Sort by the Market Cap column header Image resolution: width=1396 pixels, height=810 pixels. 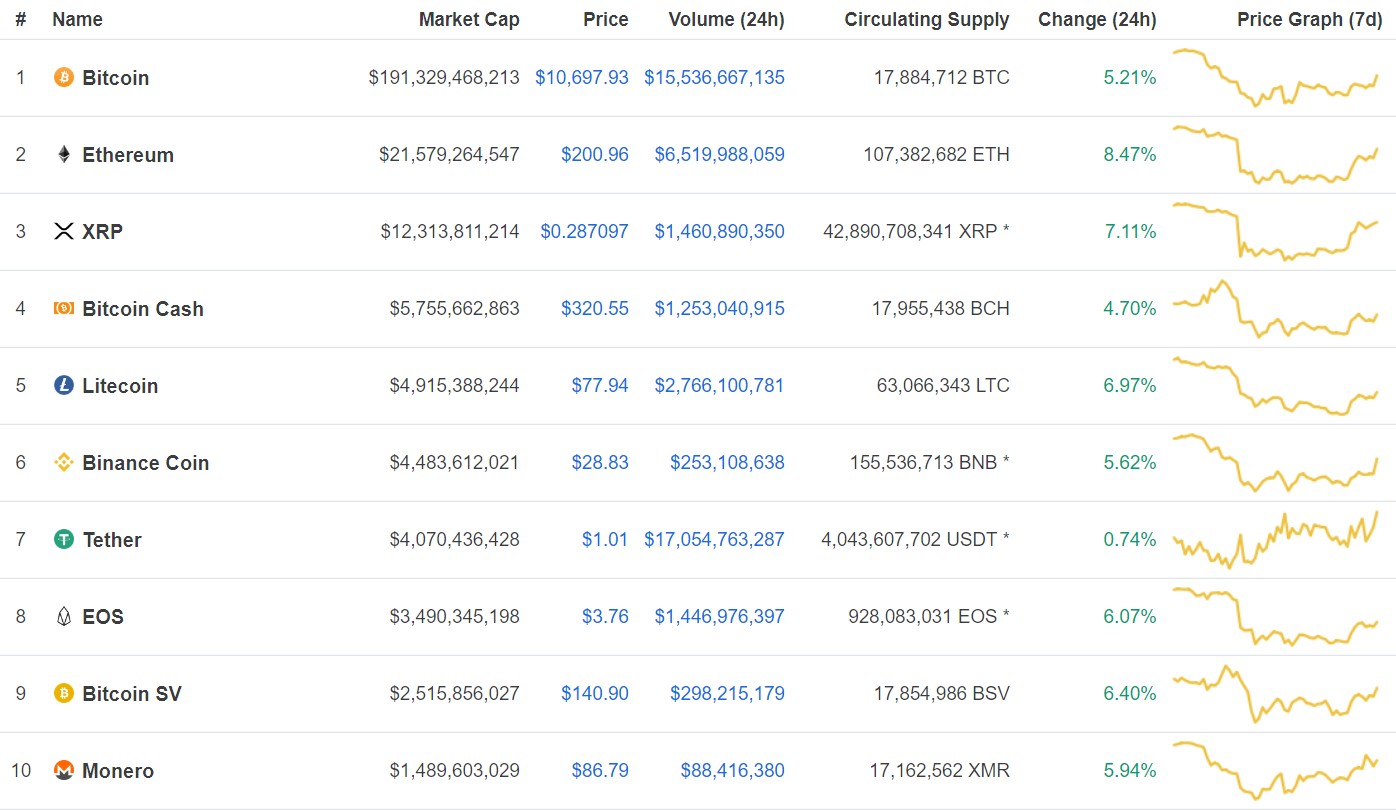[x=469, y=19]
